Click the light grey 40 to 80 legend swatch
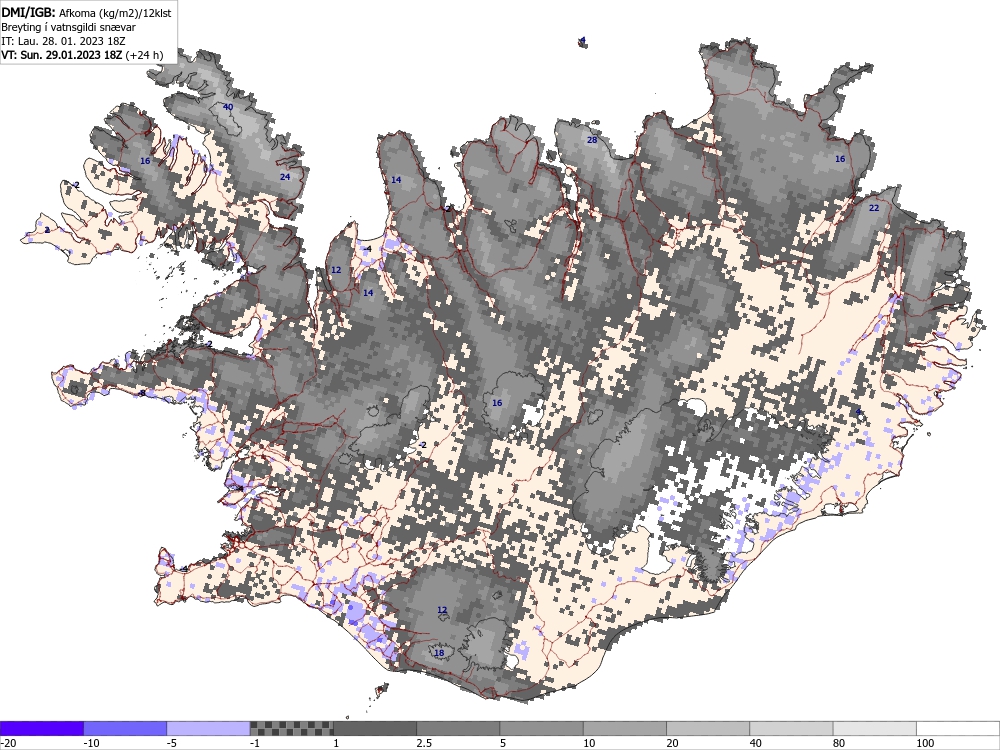 (x=791, y=728)
